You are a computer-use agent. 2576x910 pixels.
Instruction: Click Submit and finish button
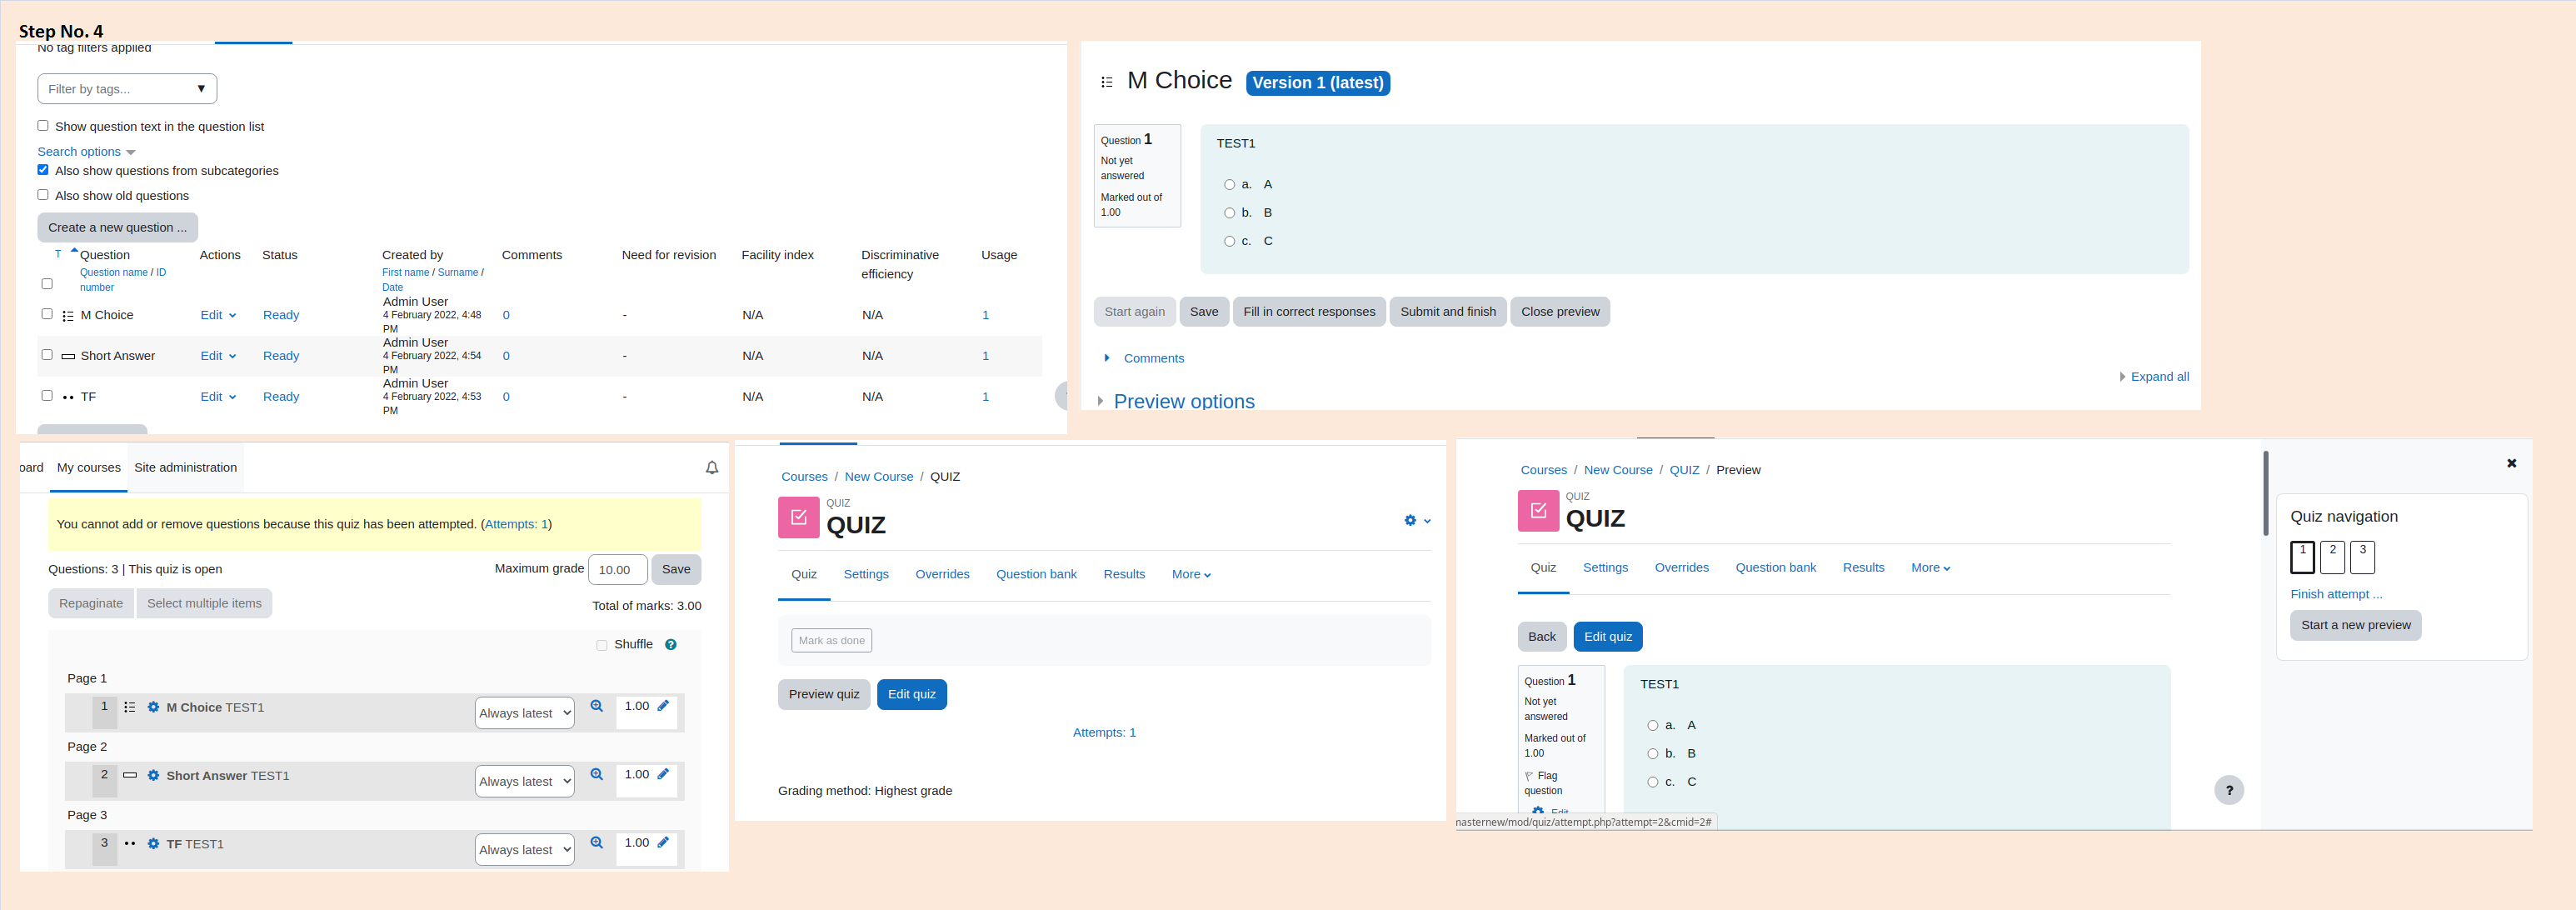pyautogui.click(x=1448, y=312)
